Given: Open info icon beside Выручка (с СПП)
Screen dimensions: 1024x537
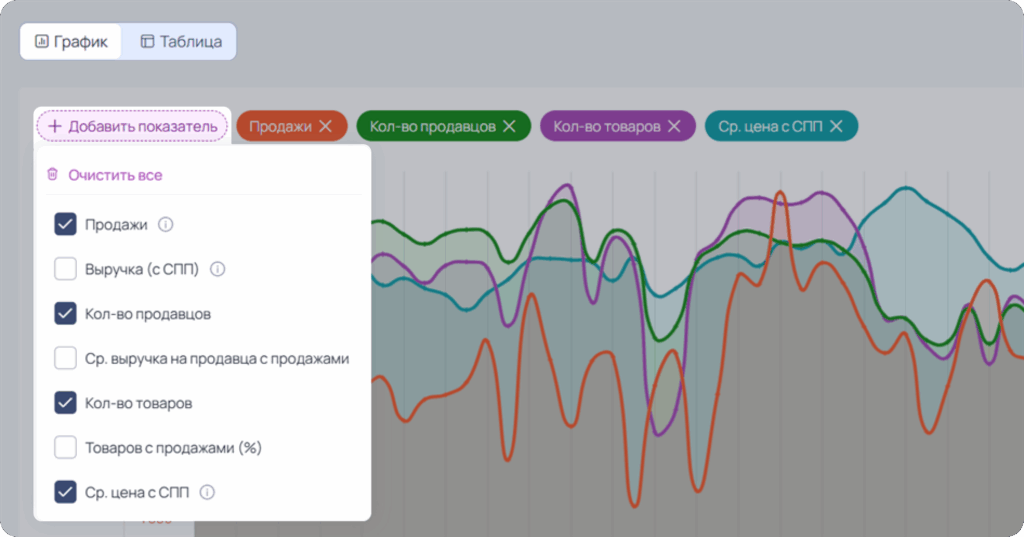Looking at the screenshot, I should click(x=217, y=269).
